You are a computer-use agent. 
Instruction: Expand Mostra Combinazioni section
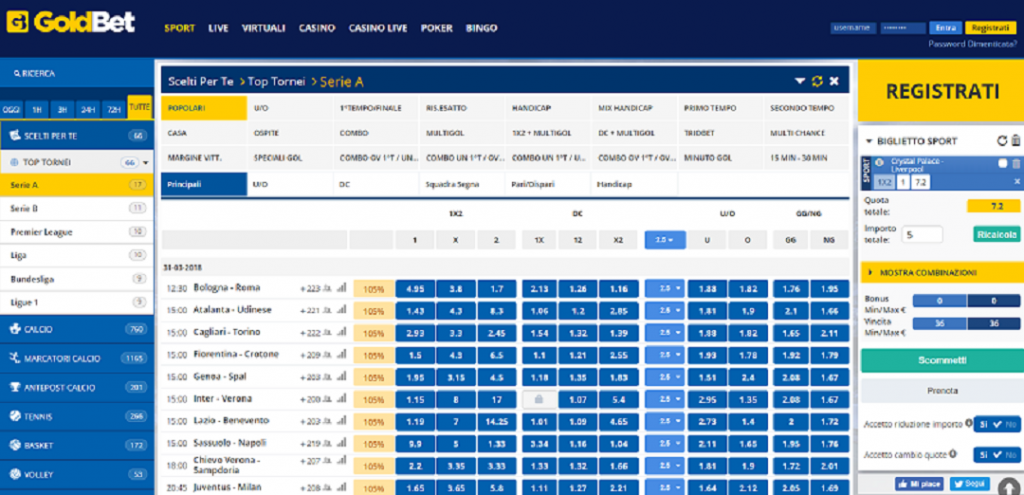coord(940,272)
